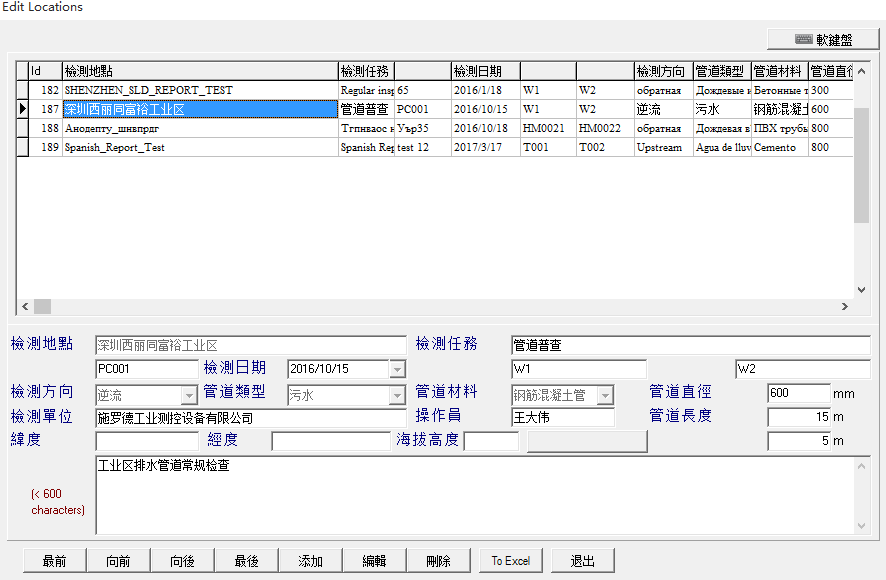Viewport: 886px width, 580px height.
Task: Export data with To Excel button
Action: pyautogui.click(x=510, y=561)
